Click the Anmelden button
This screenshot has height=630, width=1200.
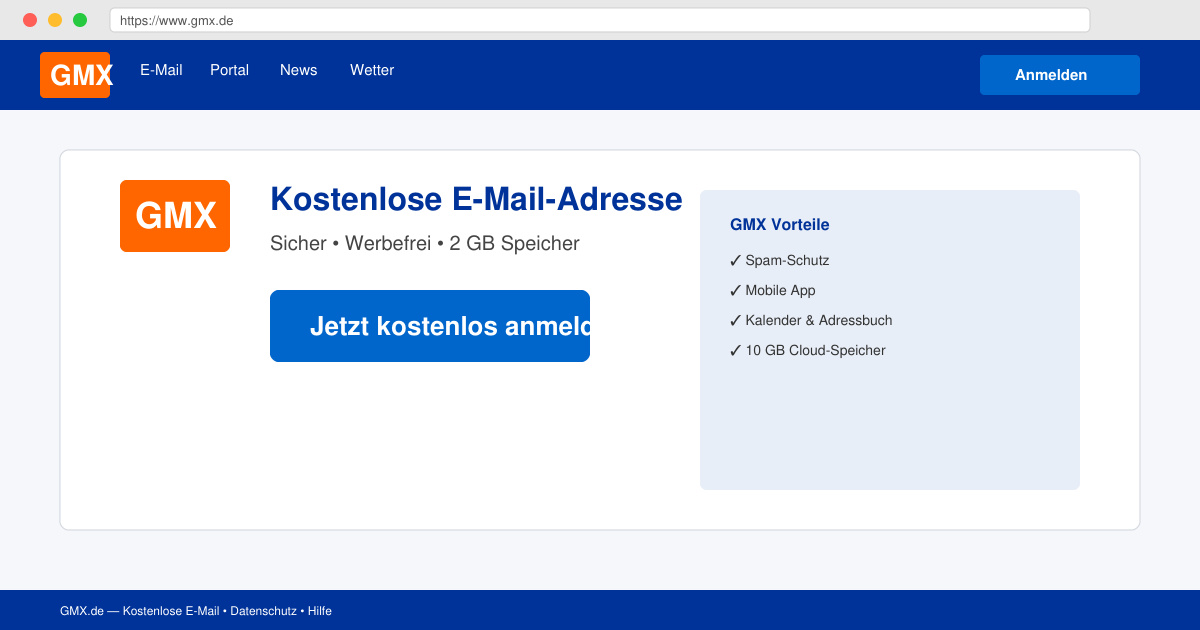[x=1060, y=75]
